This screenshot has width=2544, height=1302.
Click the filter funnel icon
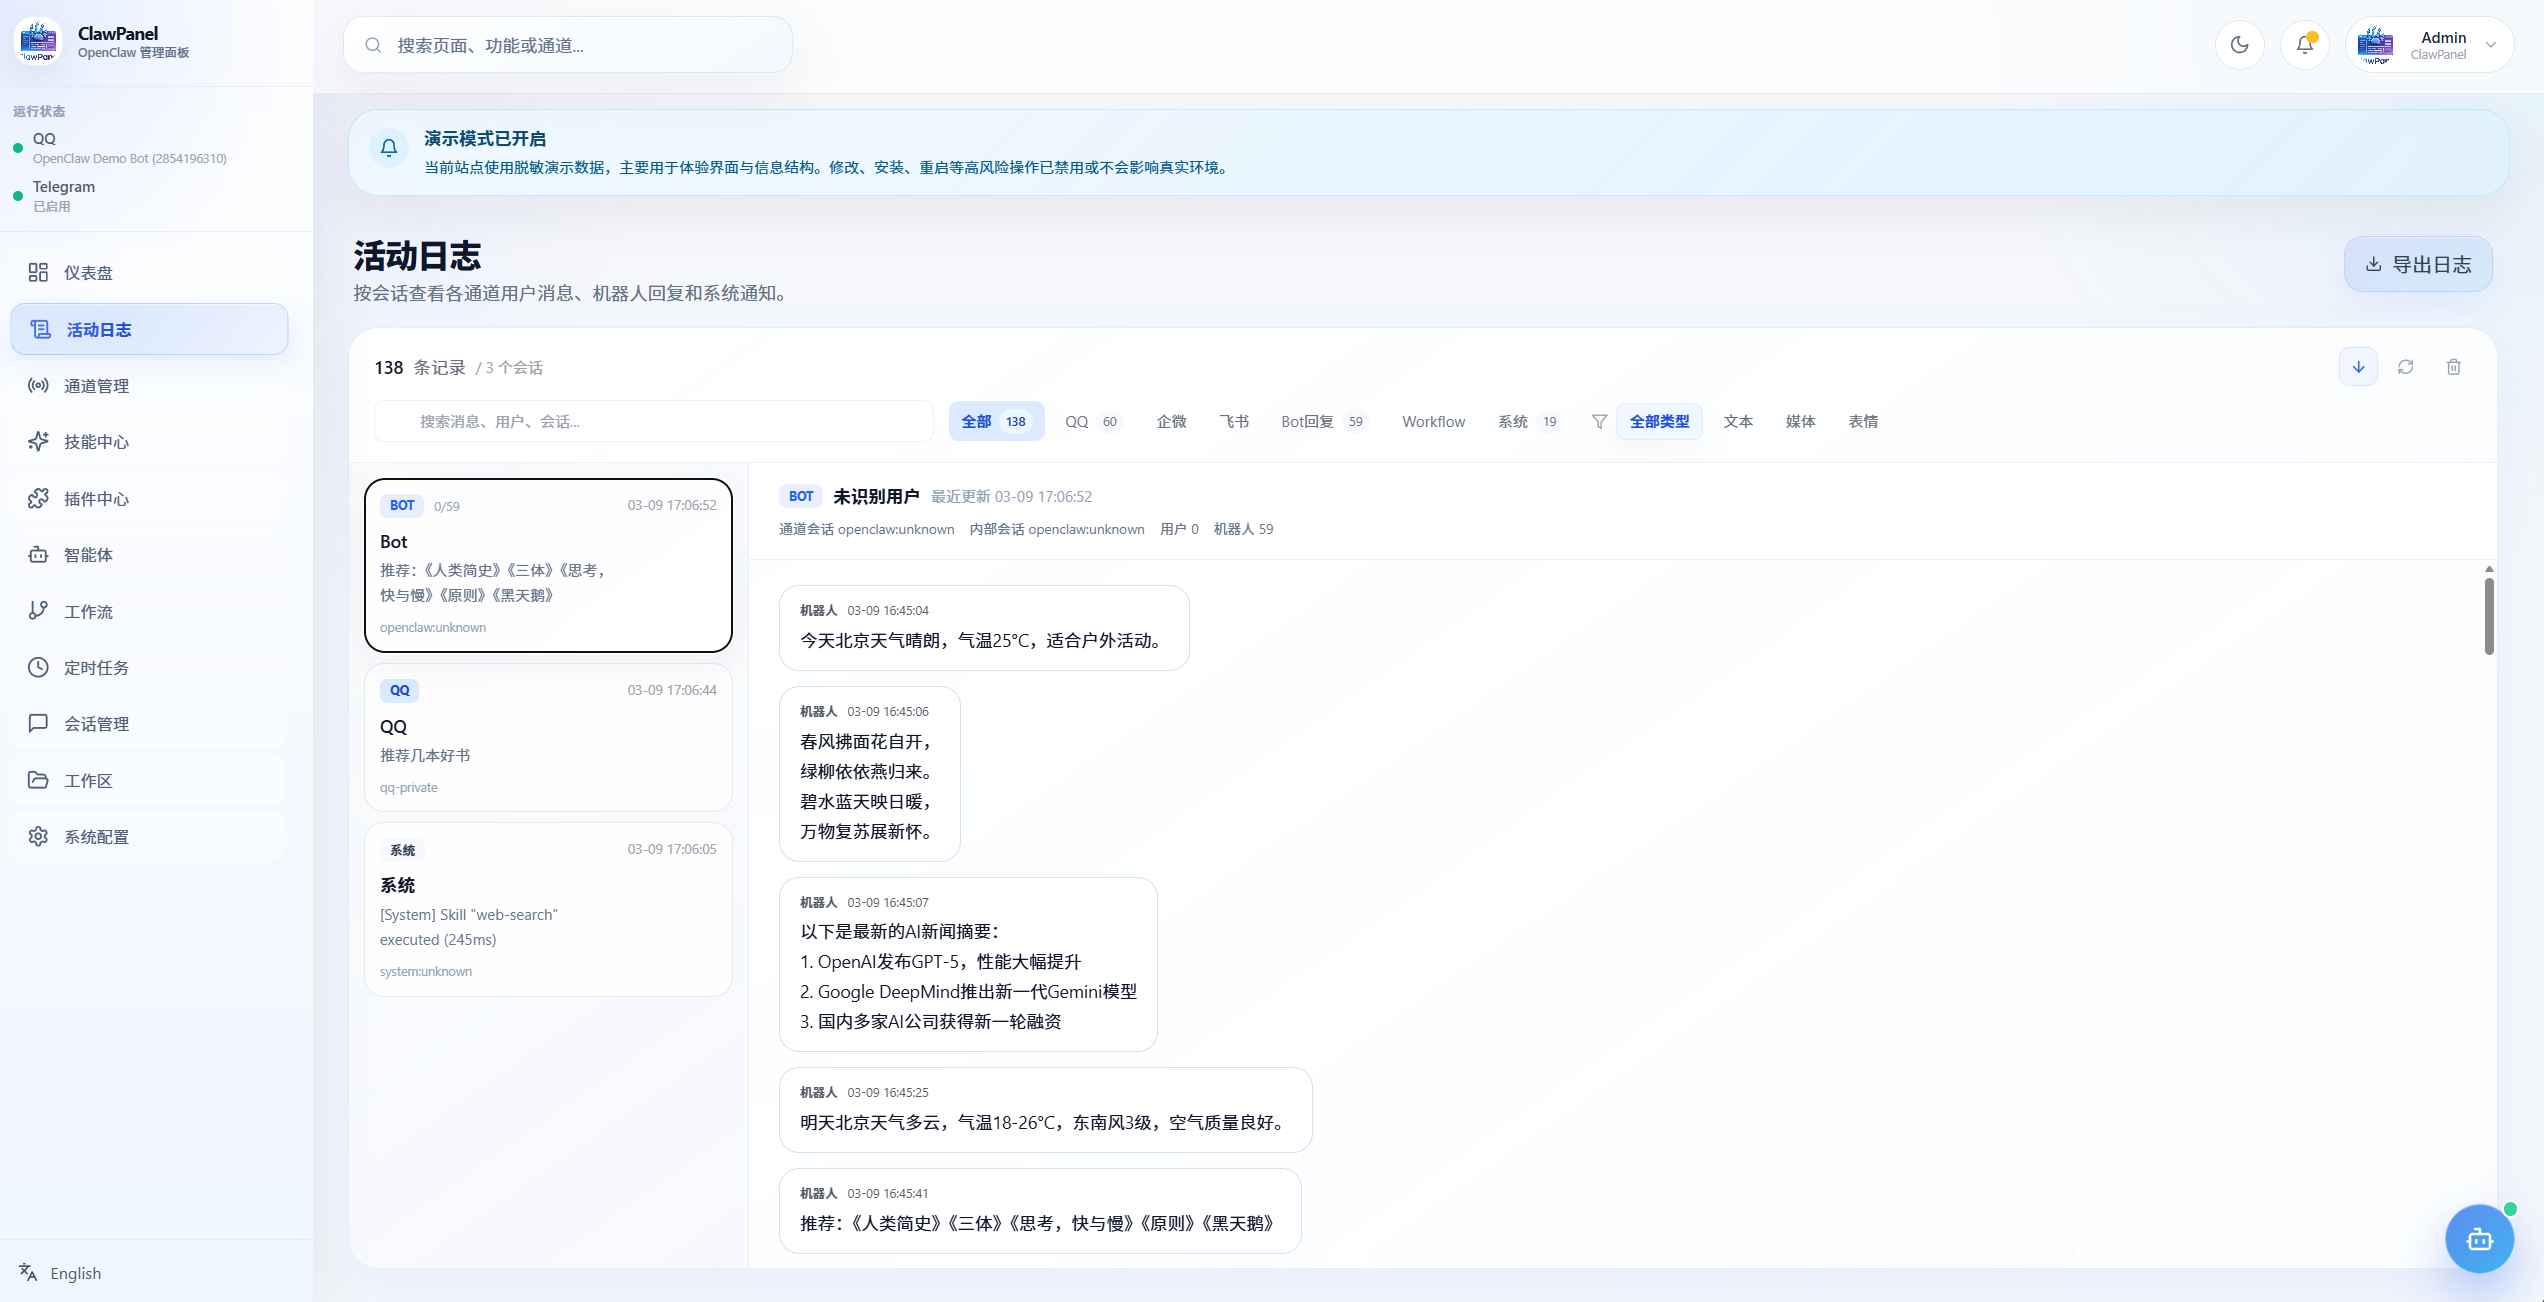pos(1599,422)
